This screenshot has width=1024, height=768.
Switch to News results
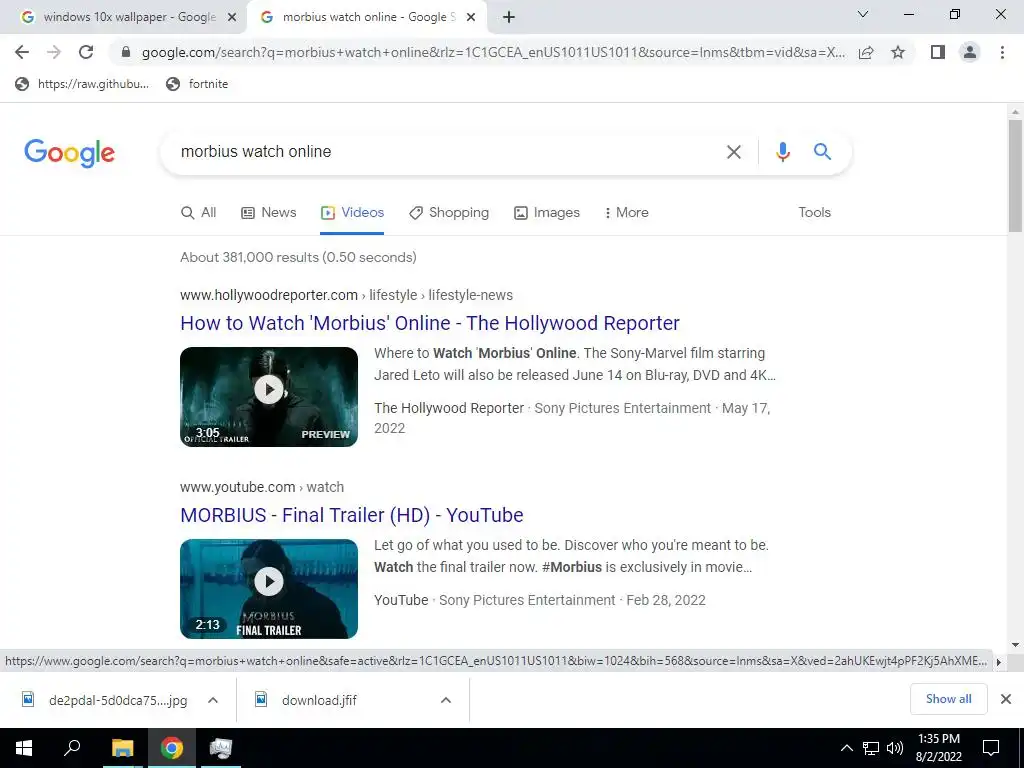(x=268, y=213)
